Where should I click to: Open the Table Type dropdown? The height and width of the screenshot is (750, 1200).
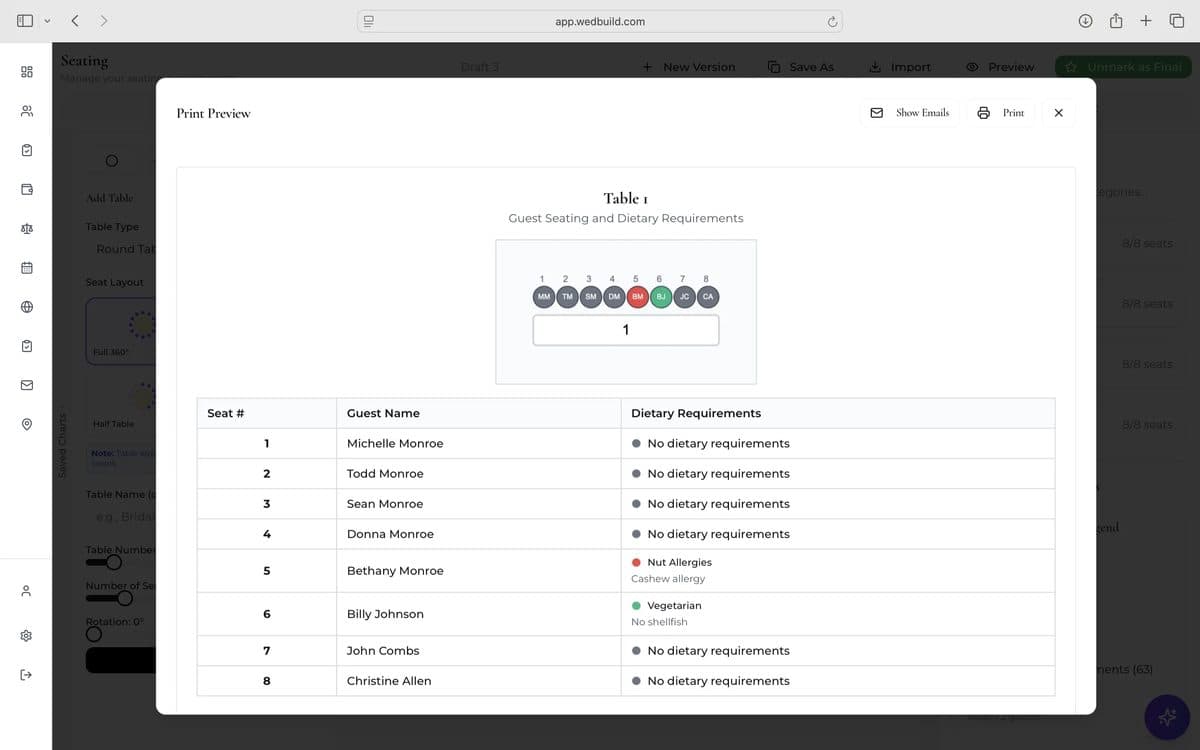pyautogui.click(x=121, y=249)
